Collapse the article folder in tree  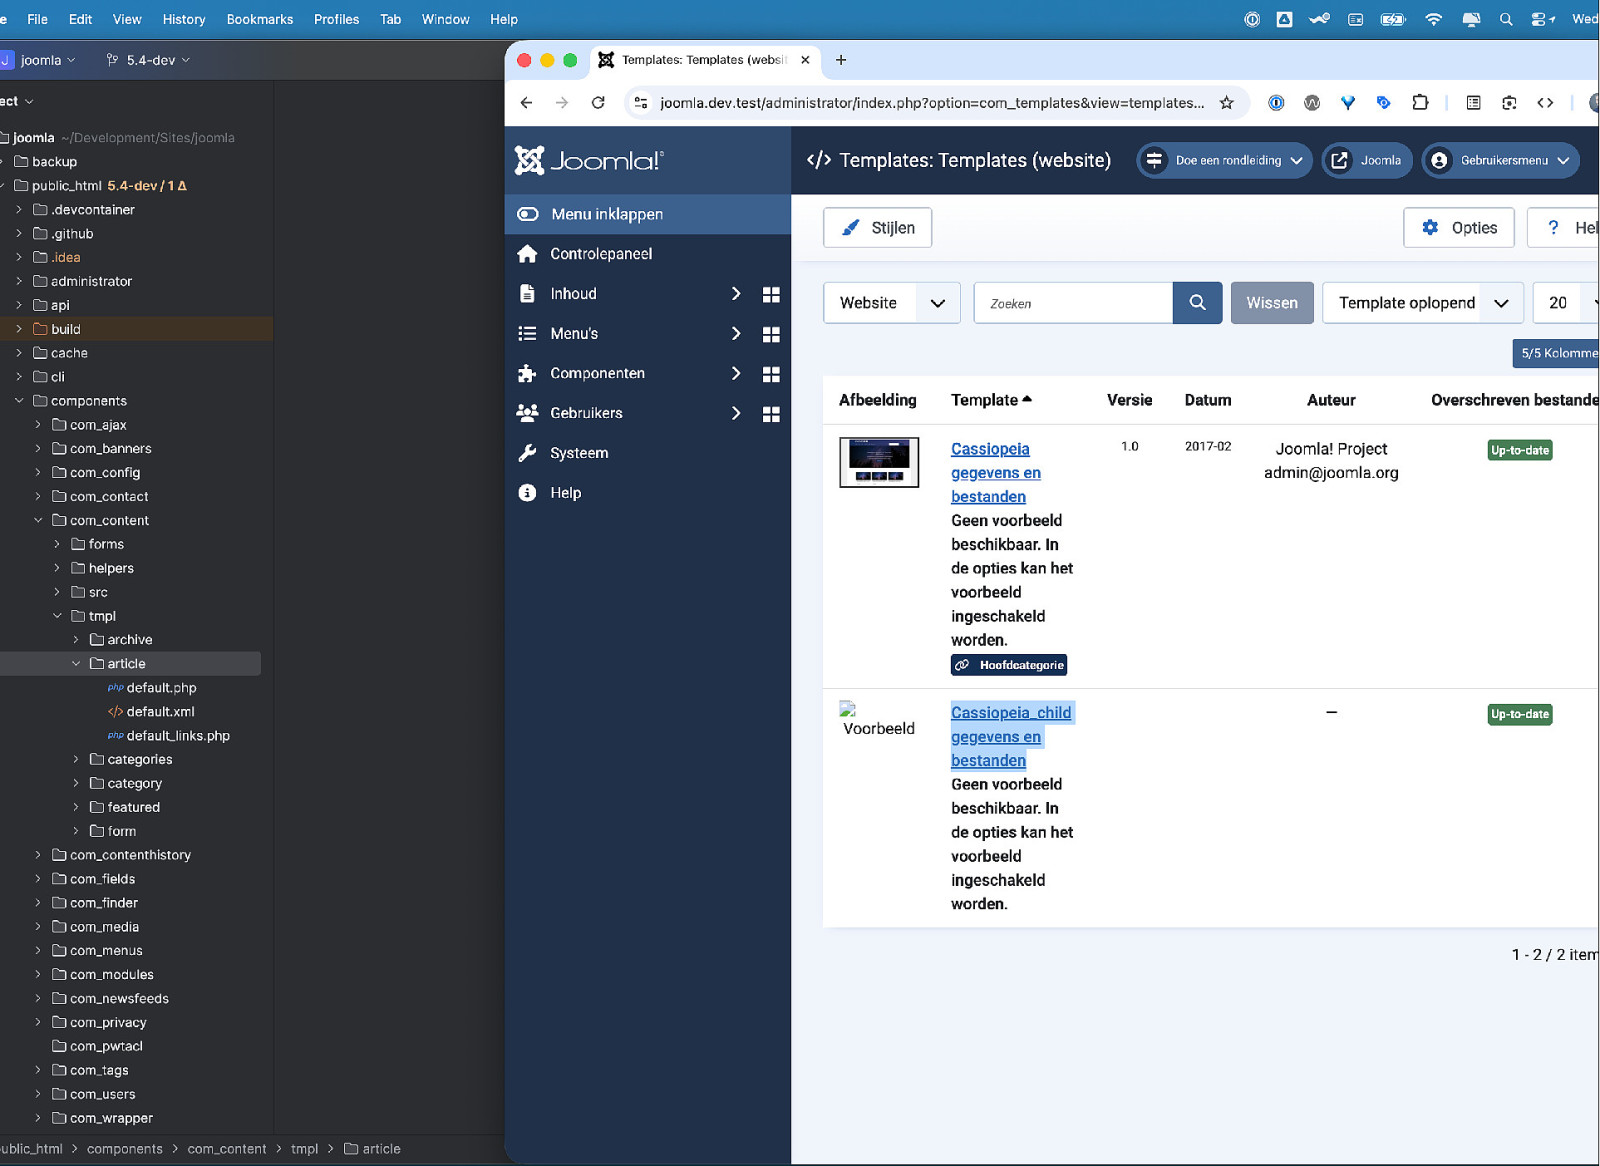pos(76,664)
